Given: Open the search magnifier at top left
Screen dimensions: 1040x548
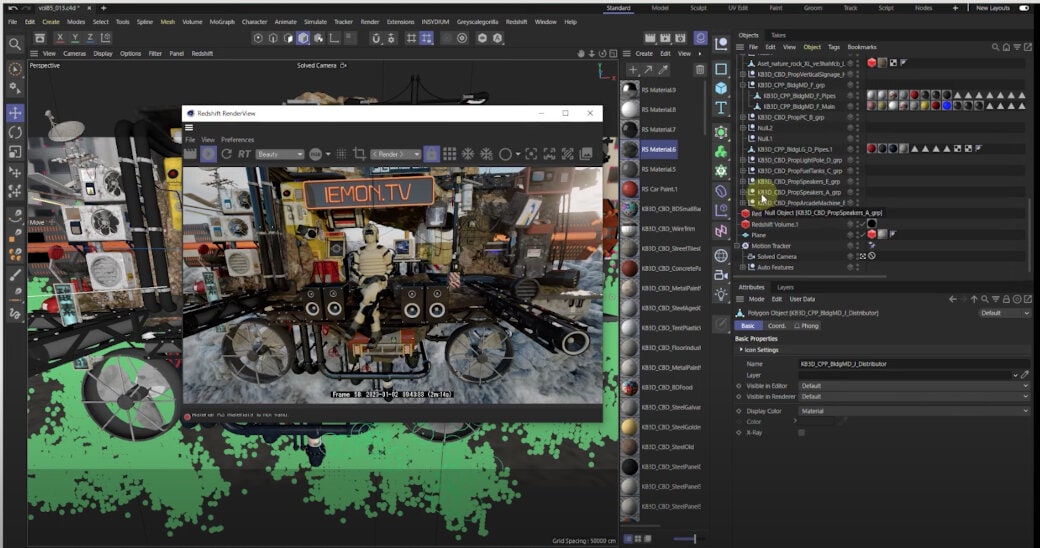Looking at the screenshot, I should (x=14, y=44).
